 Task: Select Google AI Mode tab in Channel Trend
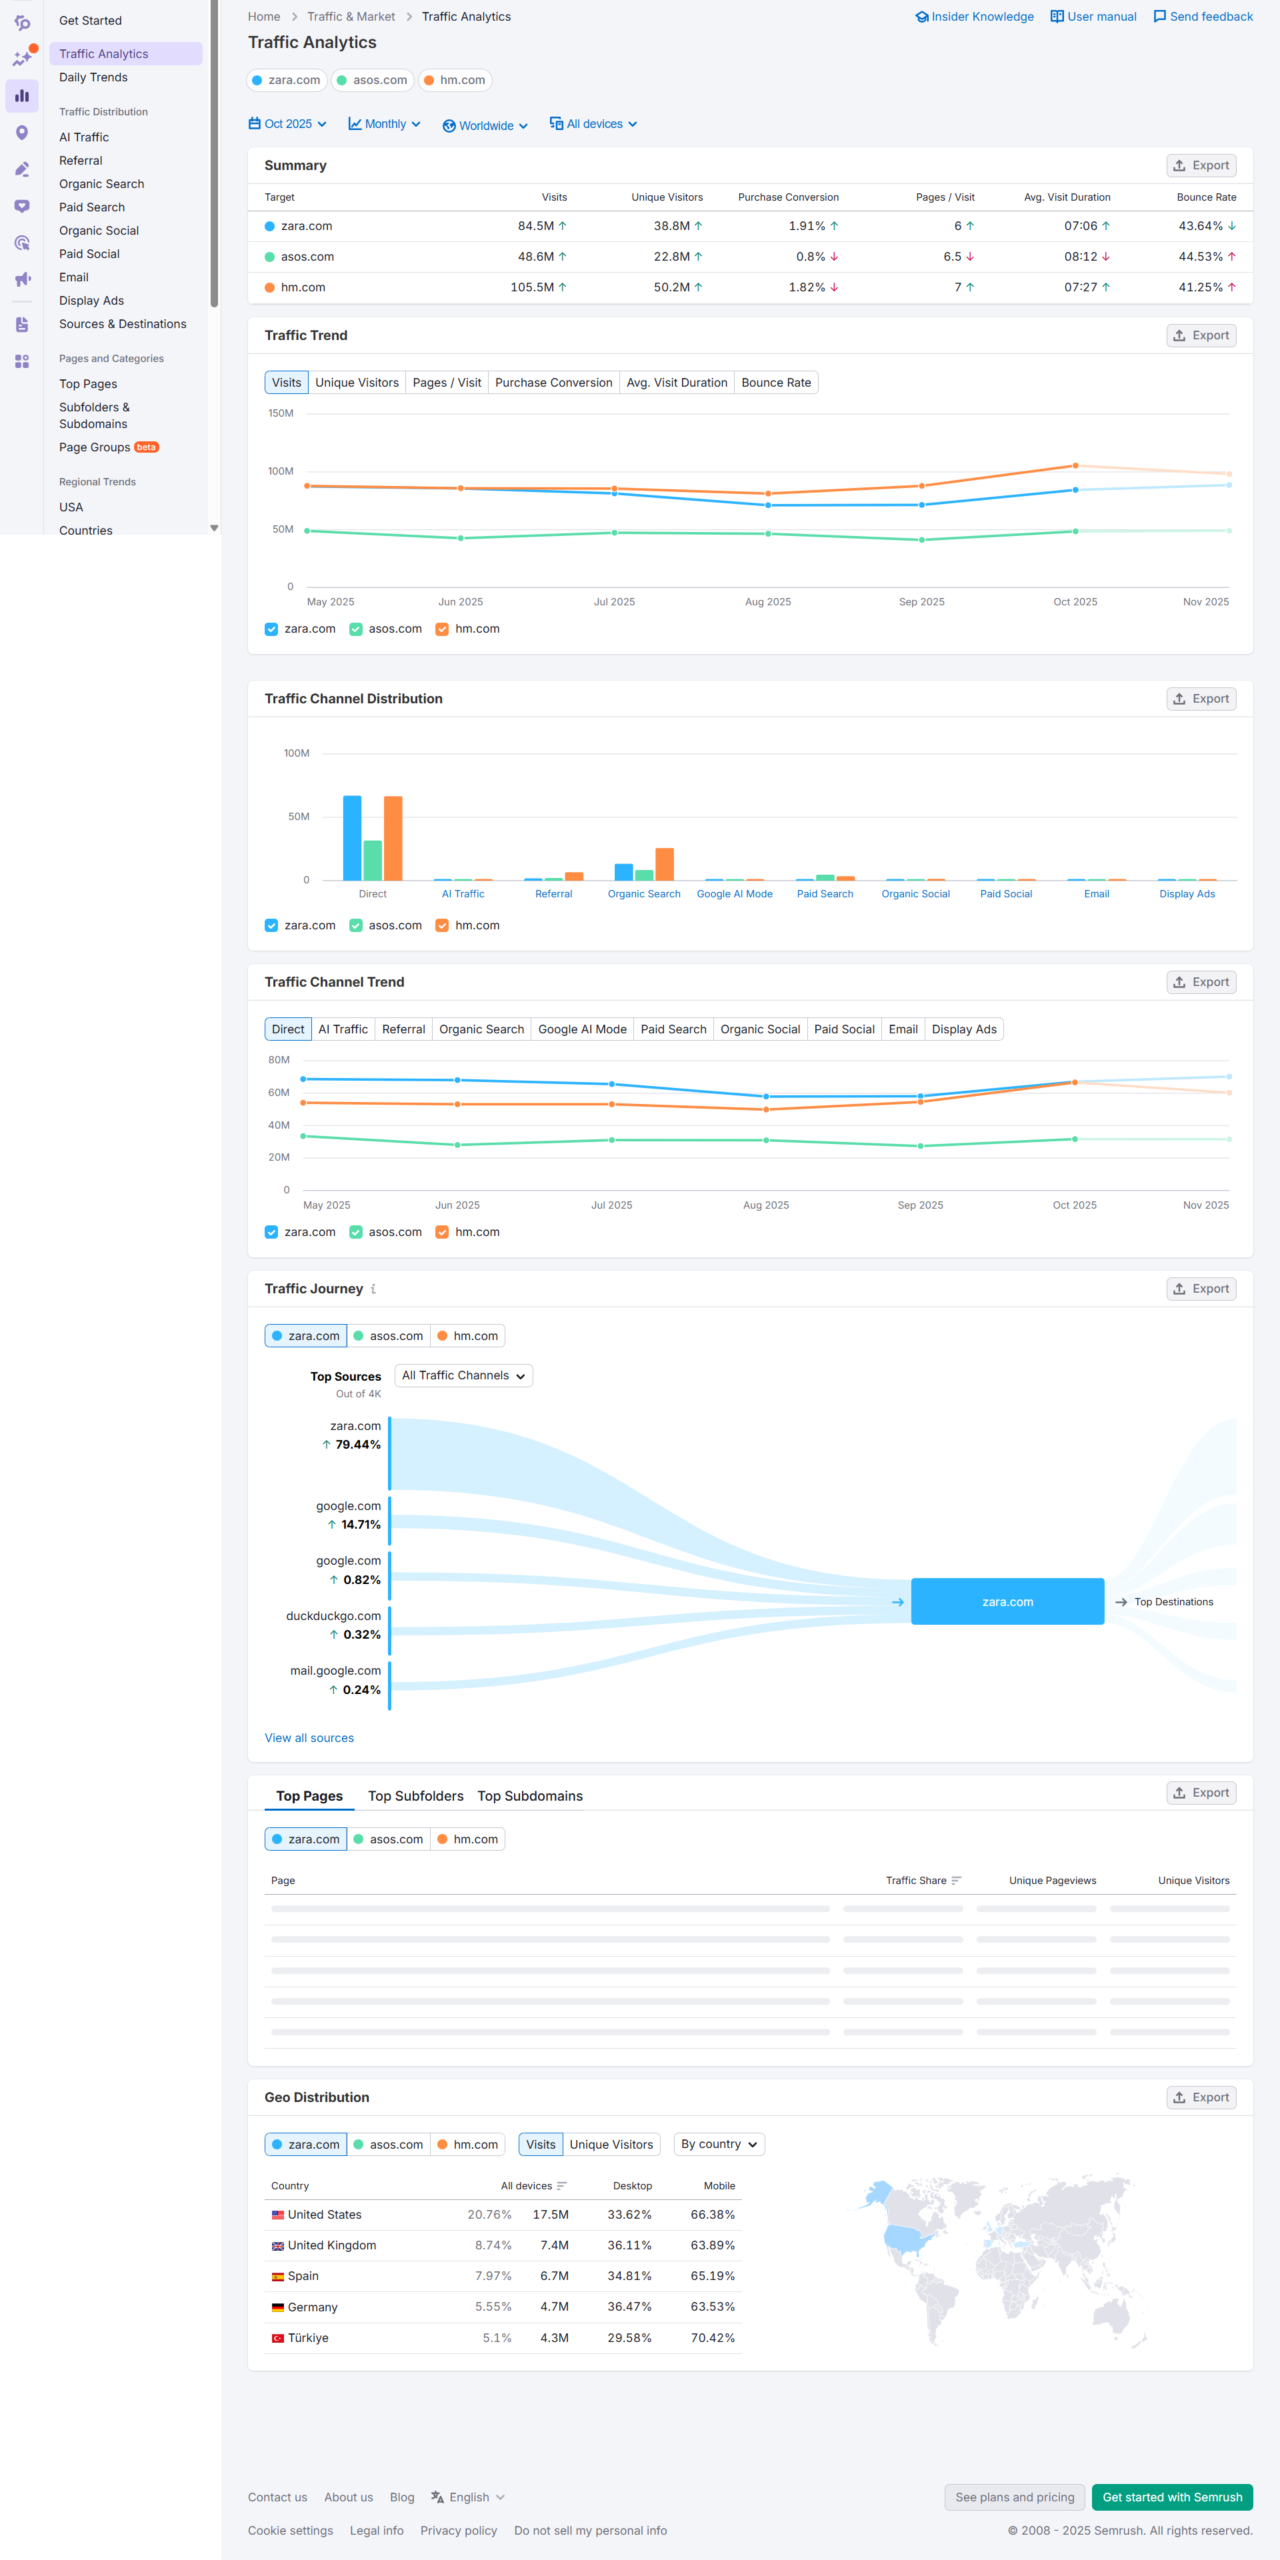coord(582,1030)
